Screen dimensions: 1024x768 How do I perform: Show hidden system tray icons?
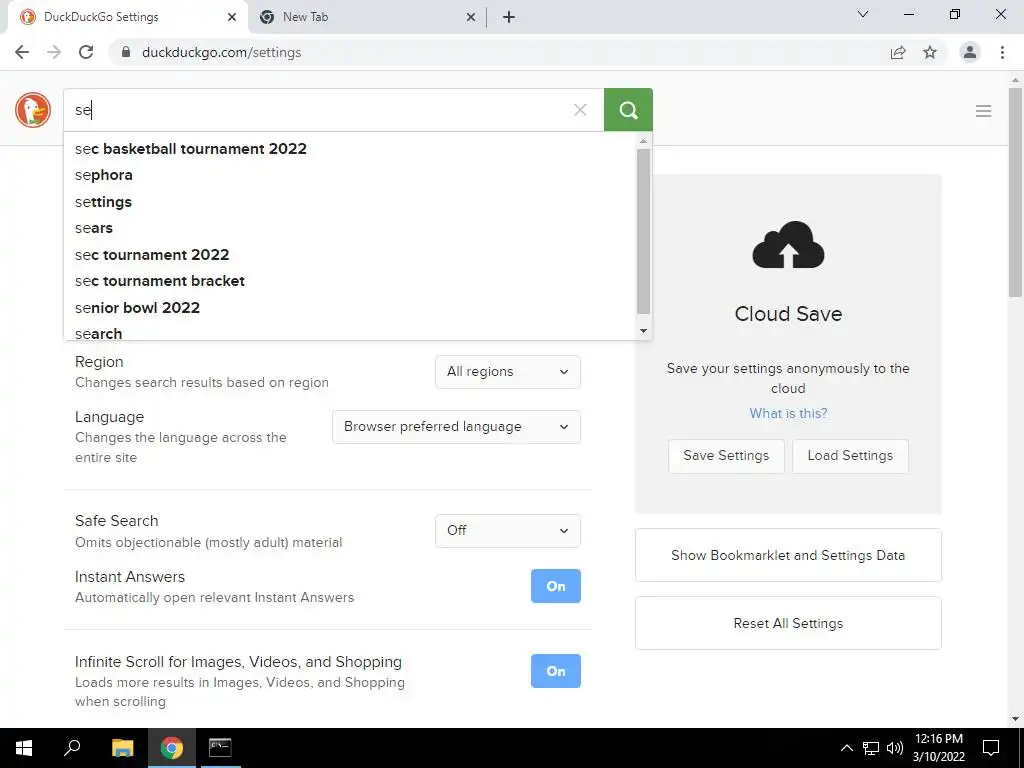click(x=846, y=748)
